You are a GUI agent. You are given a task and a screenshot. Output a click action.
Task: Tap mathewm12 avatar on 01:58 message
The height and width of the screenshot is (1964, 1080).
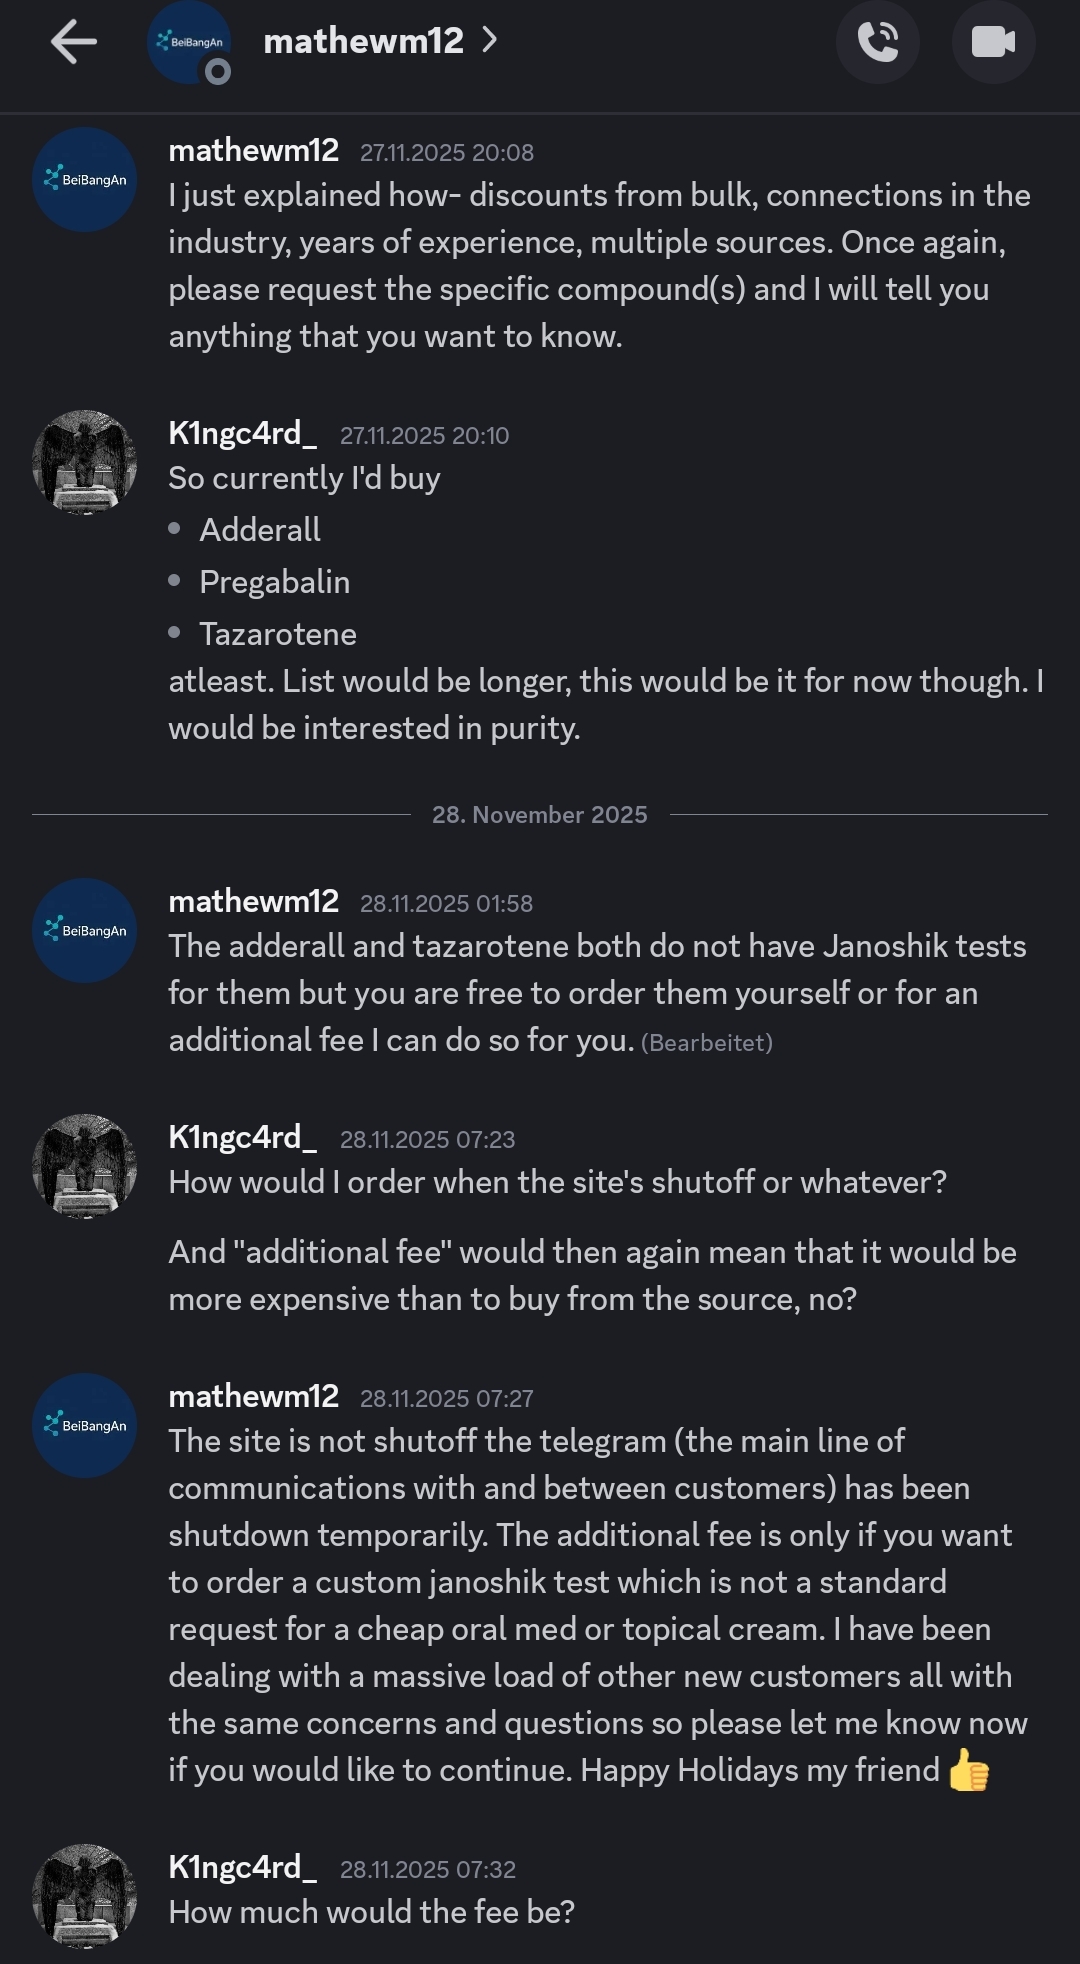pyautogui.click(x=85, y=931)
